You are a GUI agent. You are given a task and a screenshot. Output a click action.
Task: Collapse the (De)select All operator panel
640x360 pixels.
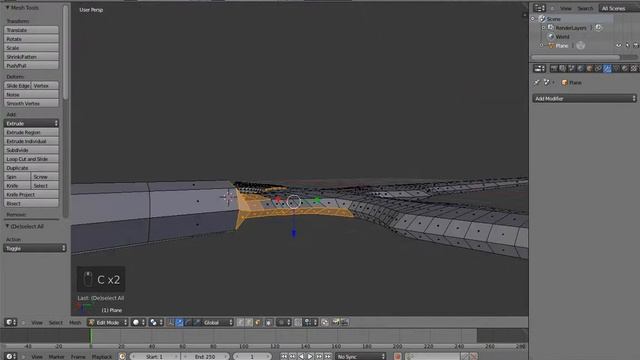pos(7,226)
